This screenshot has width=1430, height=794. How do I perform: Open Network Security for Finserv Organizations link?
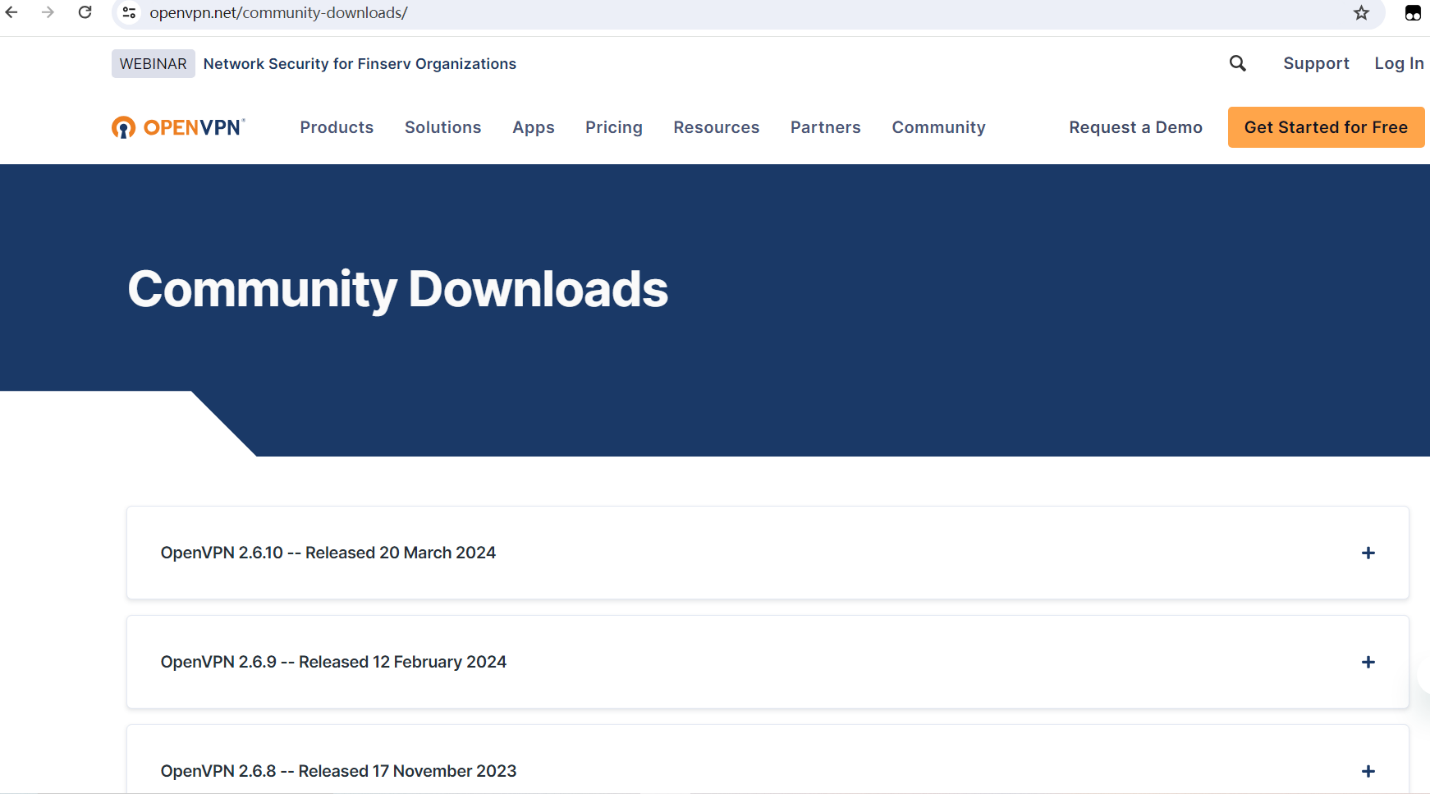(x=360, y=63)
